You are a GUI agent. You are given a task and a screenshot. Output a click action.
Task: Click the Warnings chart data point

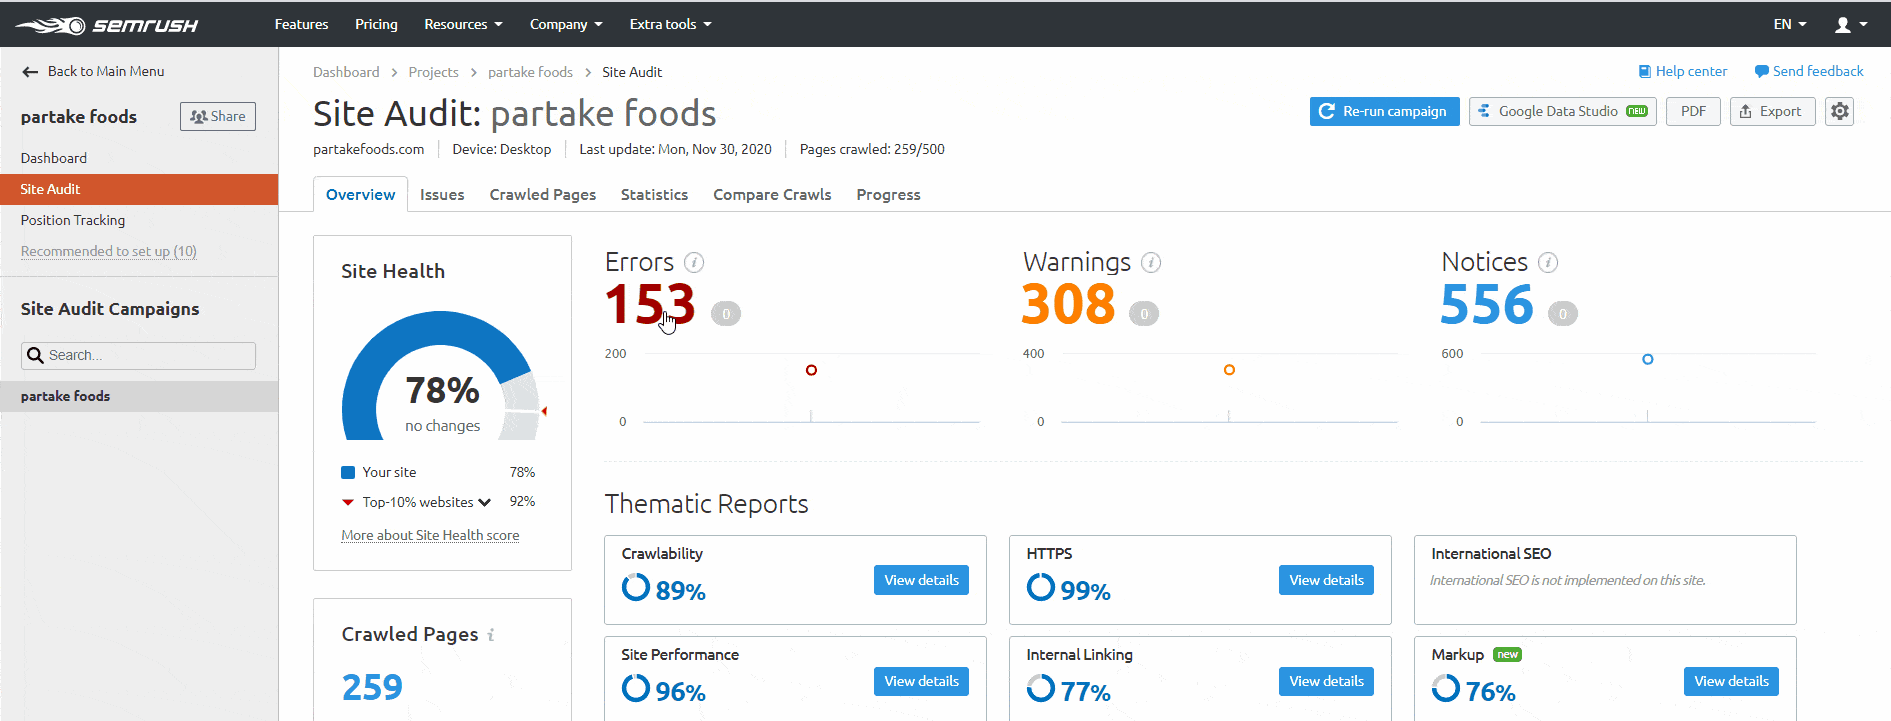tap(1229, 370)
